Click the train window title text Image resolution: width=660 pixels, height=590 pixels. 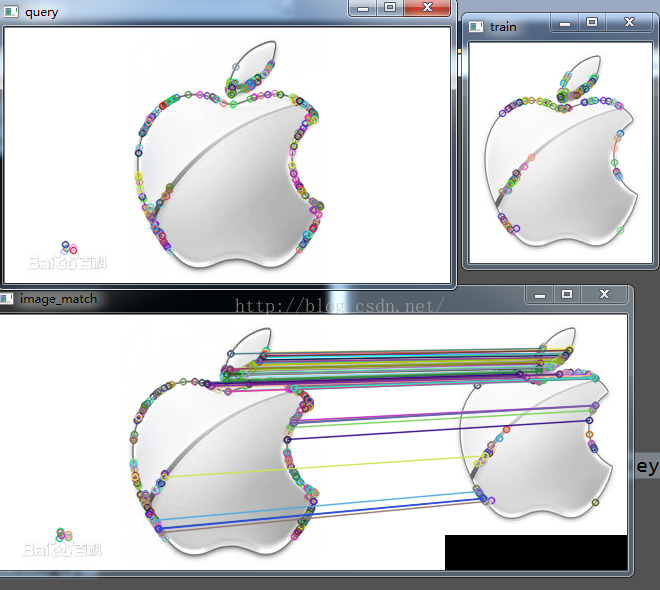tap(503, 27)
